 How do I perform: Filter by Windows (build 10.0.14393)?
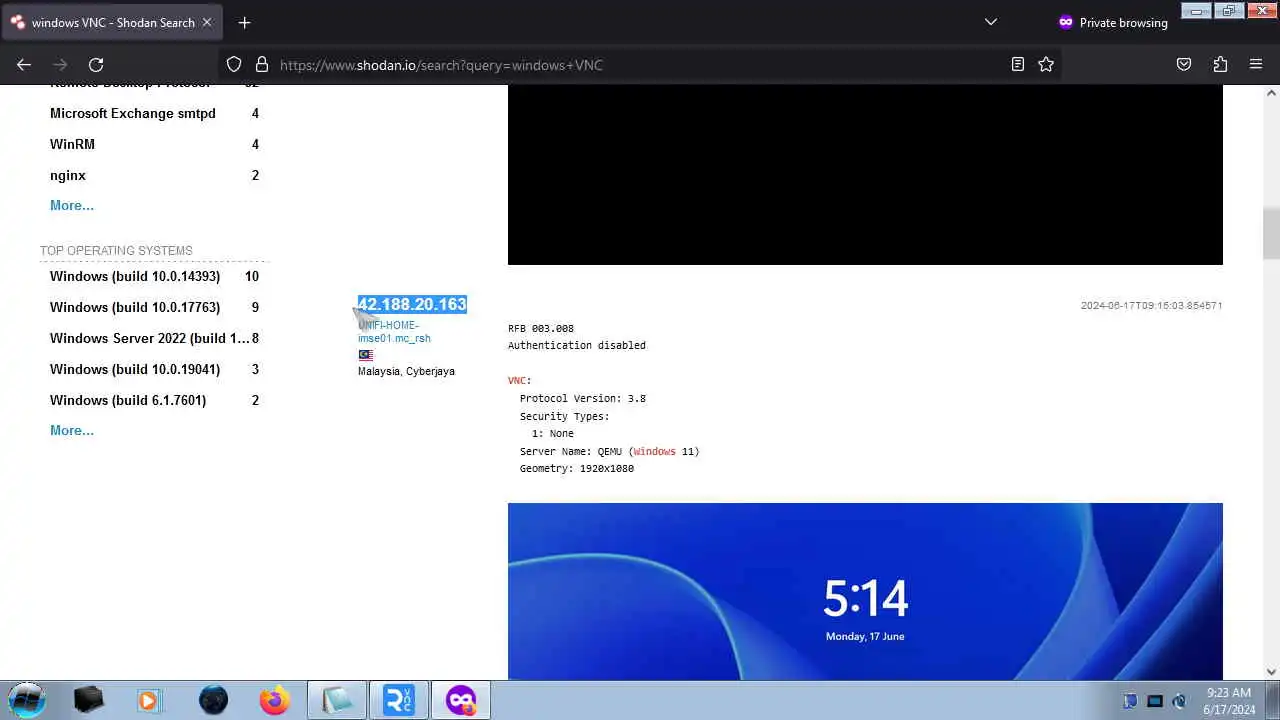click(135, 276)
